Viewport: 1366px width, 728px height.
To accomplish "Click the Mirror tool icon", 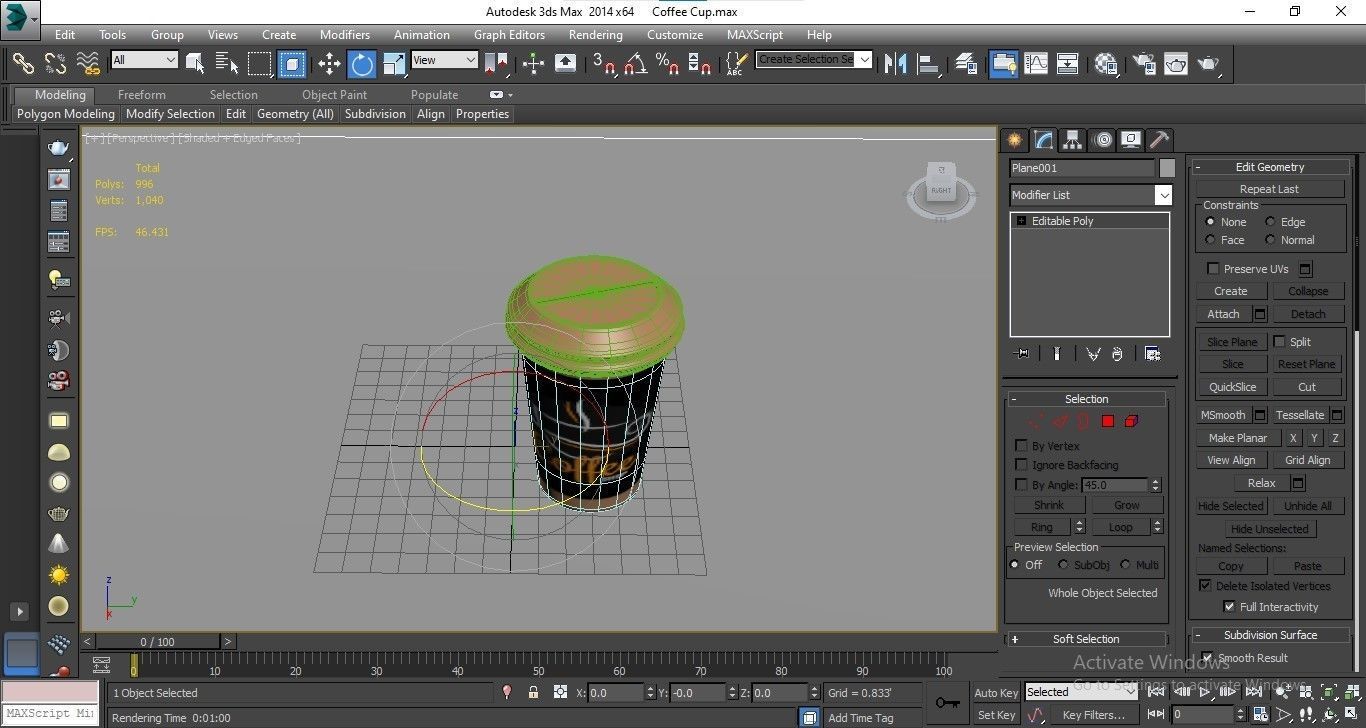I will [896, 64].
